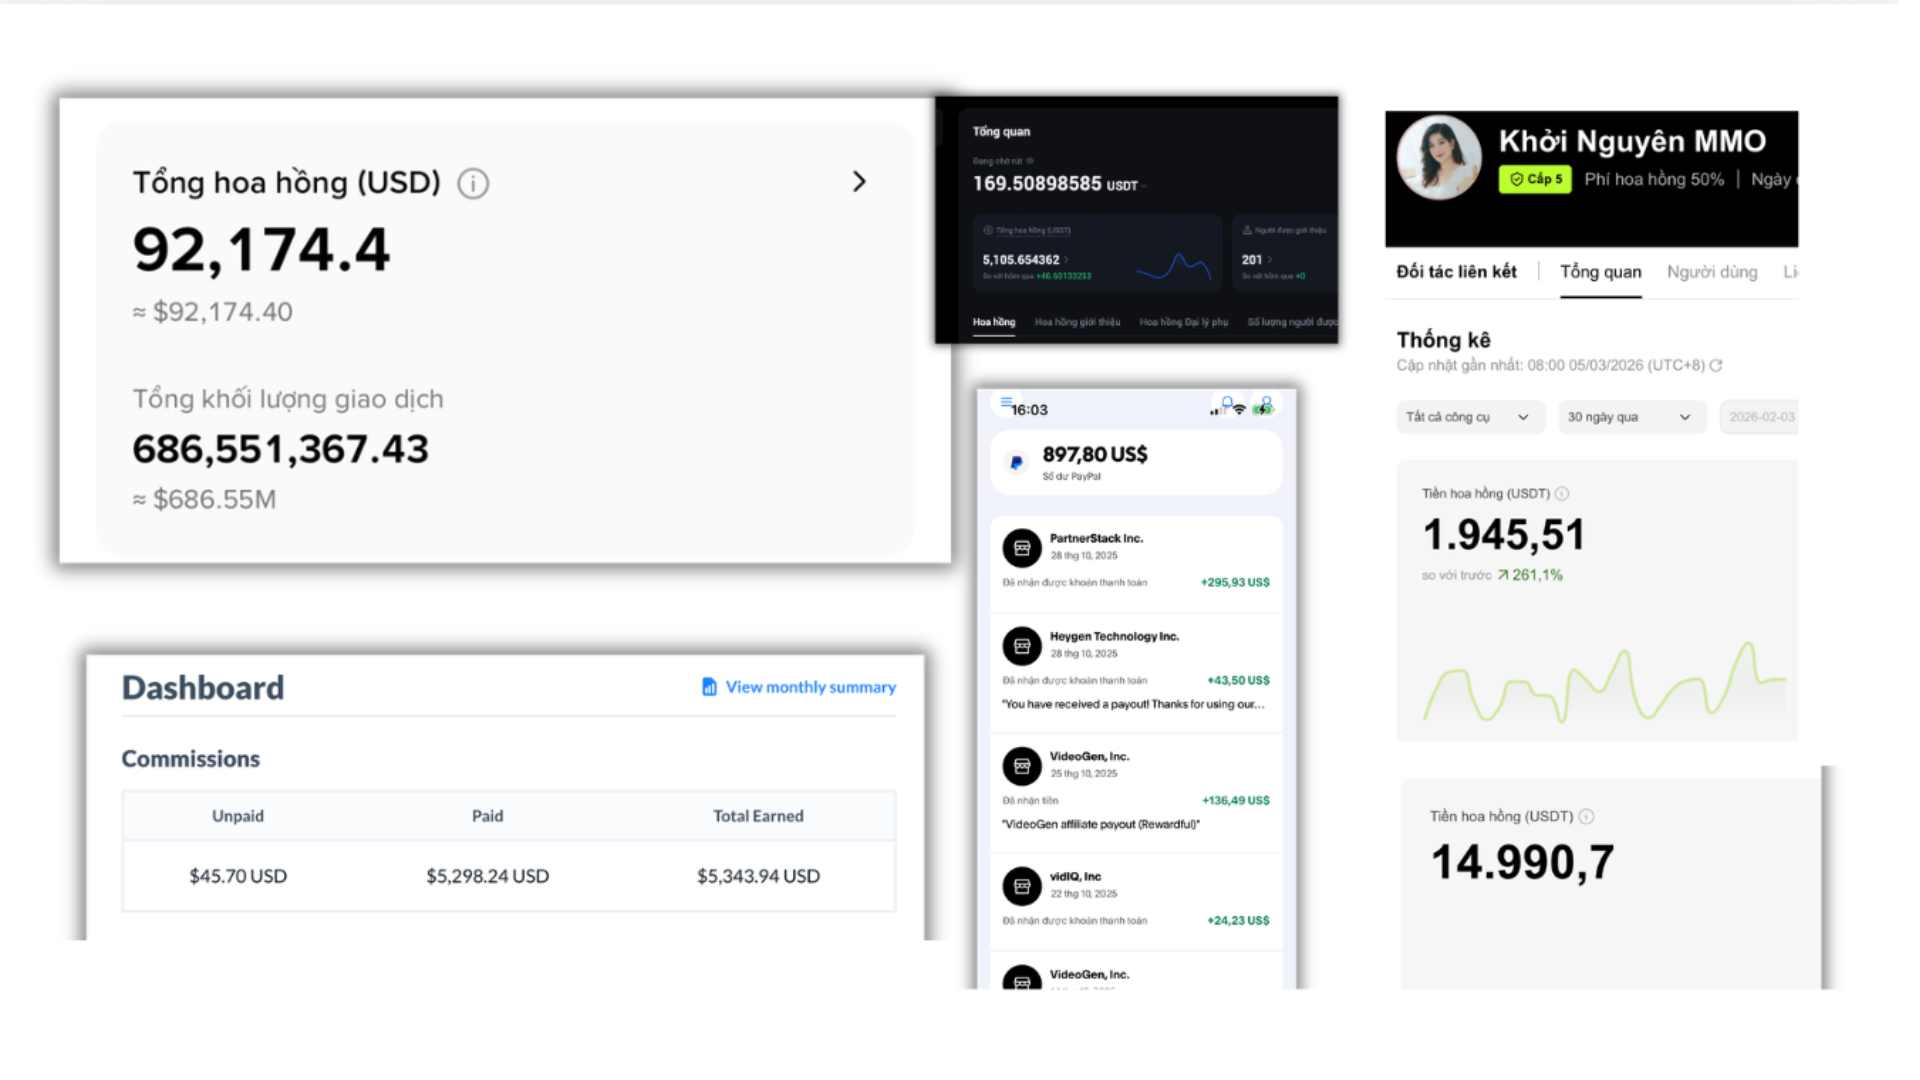The height and width of the screenshot is (1080, 1920).
Task: Click refresh icon next to update time
Action: pos(1716,366)
